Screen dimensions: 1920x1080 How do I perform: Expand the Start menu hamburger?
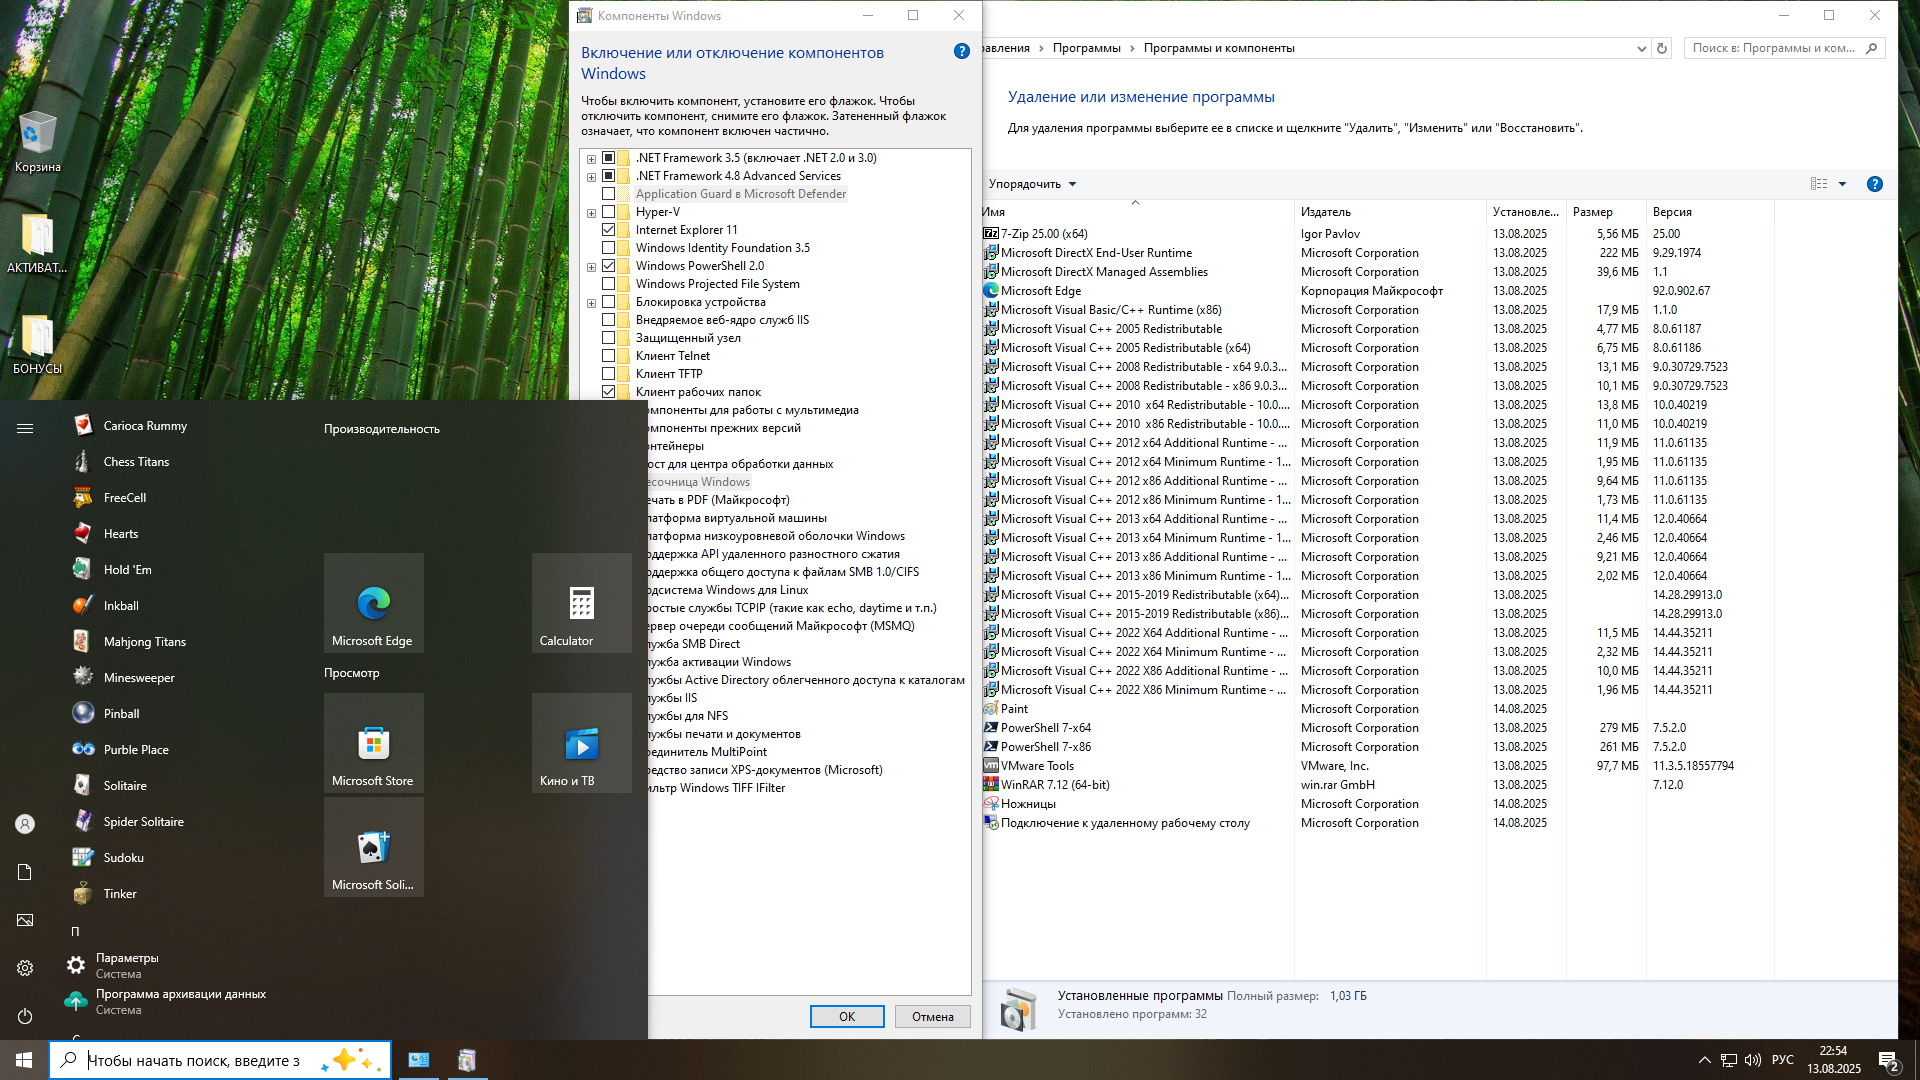pyautogui.click(x=25, y=428)
